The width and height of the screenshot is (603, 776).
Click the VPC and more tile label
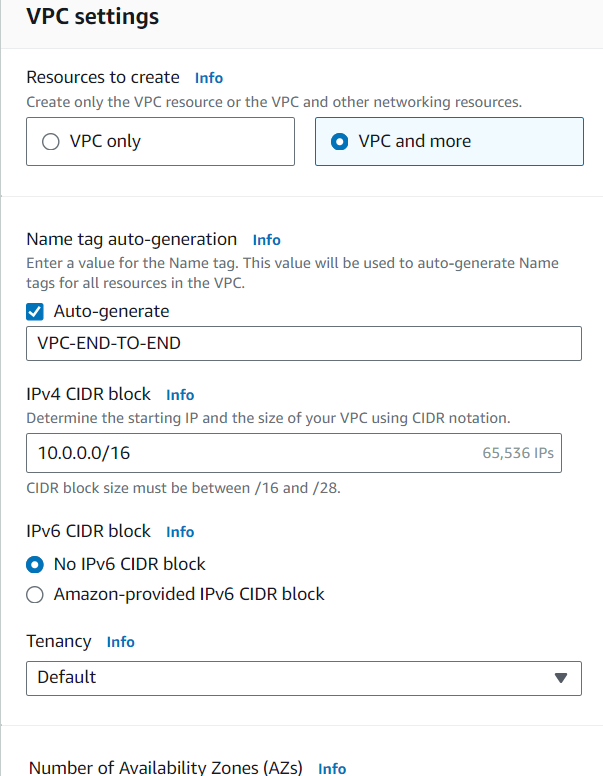pyautogui.click(x=414, y=141)
